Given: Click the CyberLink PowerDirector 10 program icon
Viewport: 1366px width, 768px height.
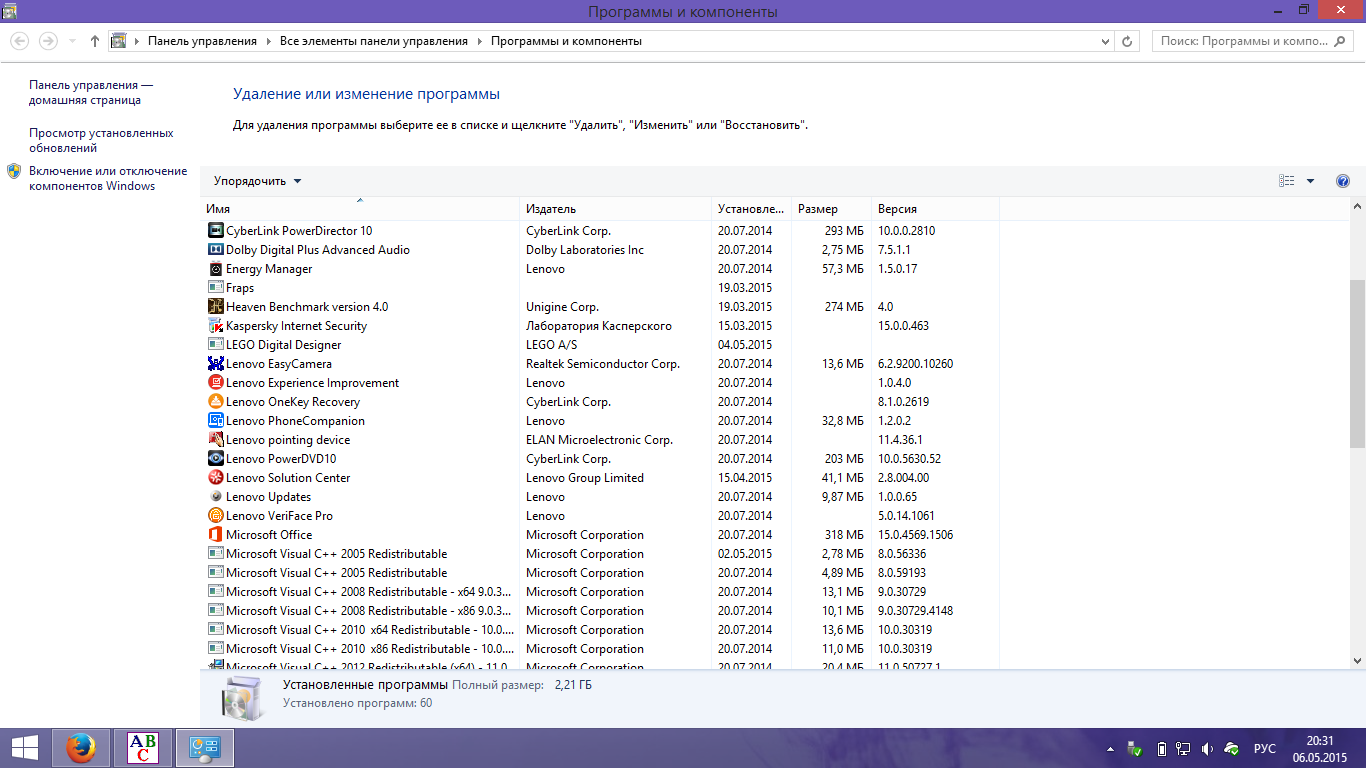Looking at the screenshot, I should [x=215, y=231].
